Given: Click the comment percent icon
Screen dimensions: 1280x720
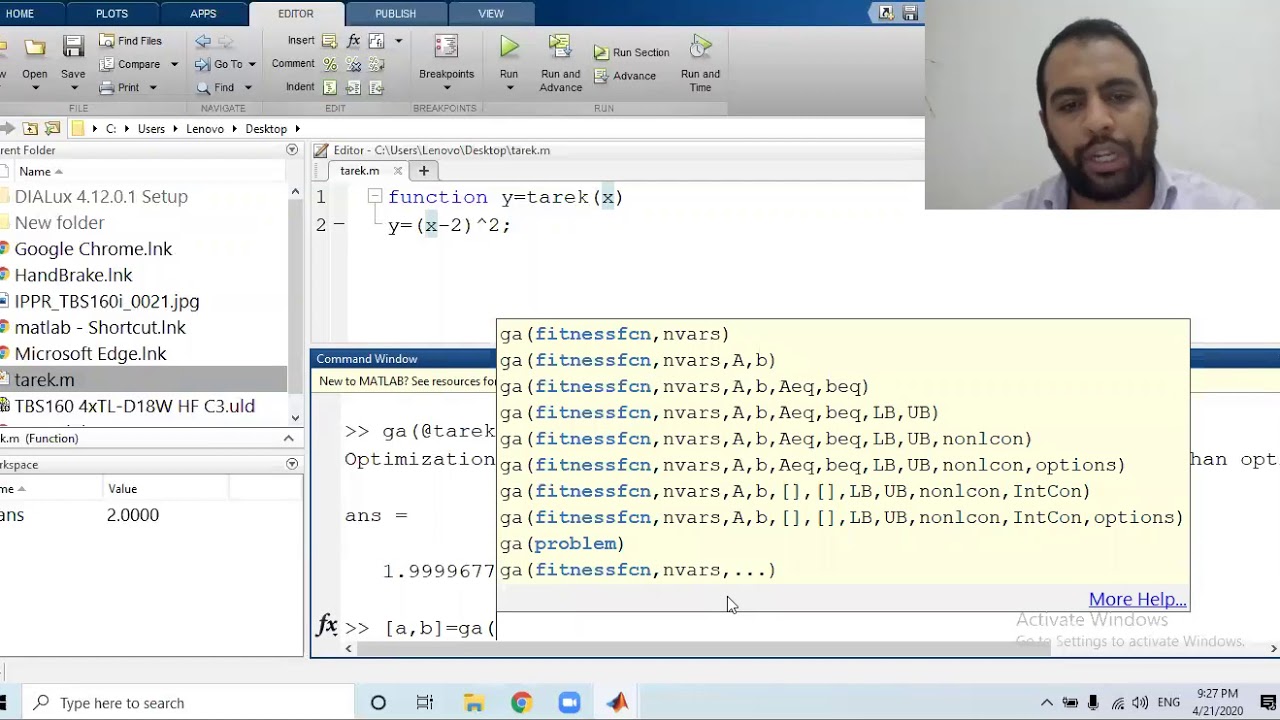Looking at the screenshot, I should coord(330,64).
